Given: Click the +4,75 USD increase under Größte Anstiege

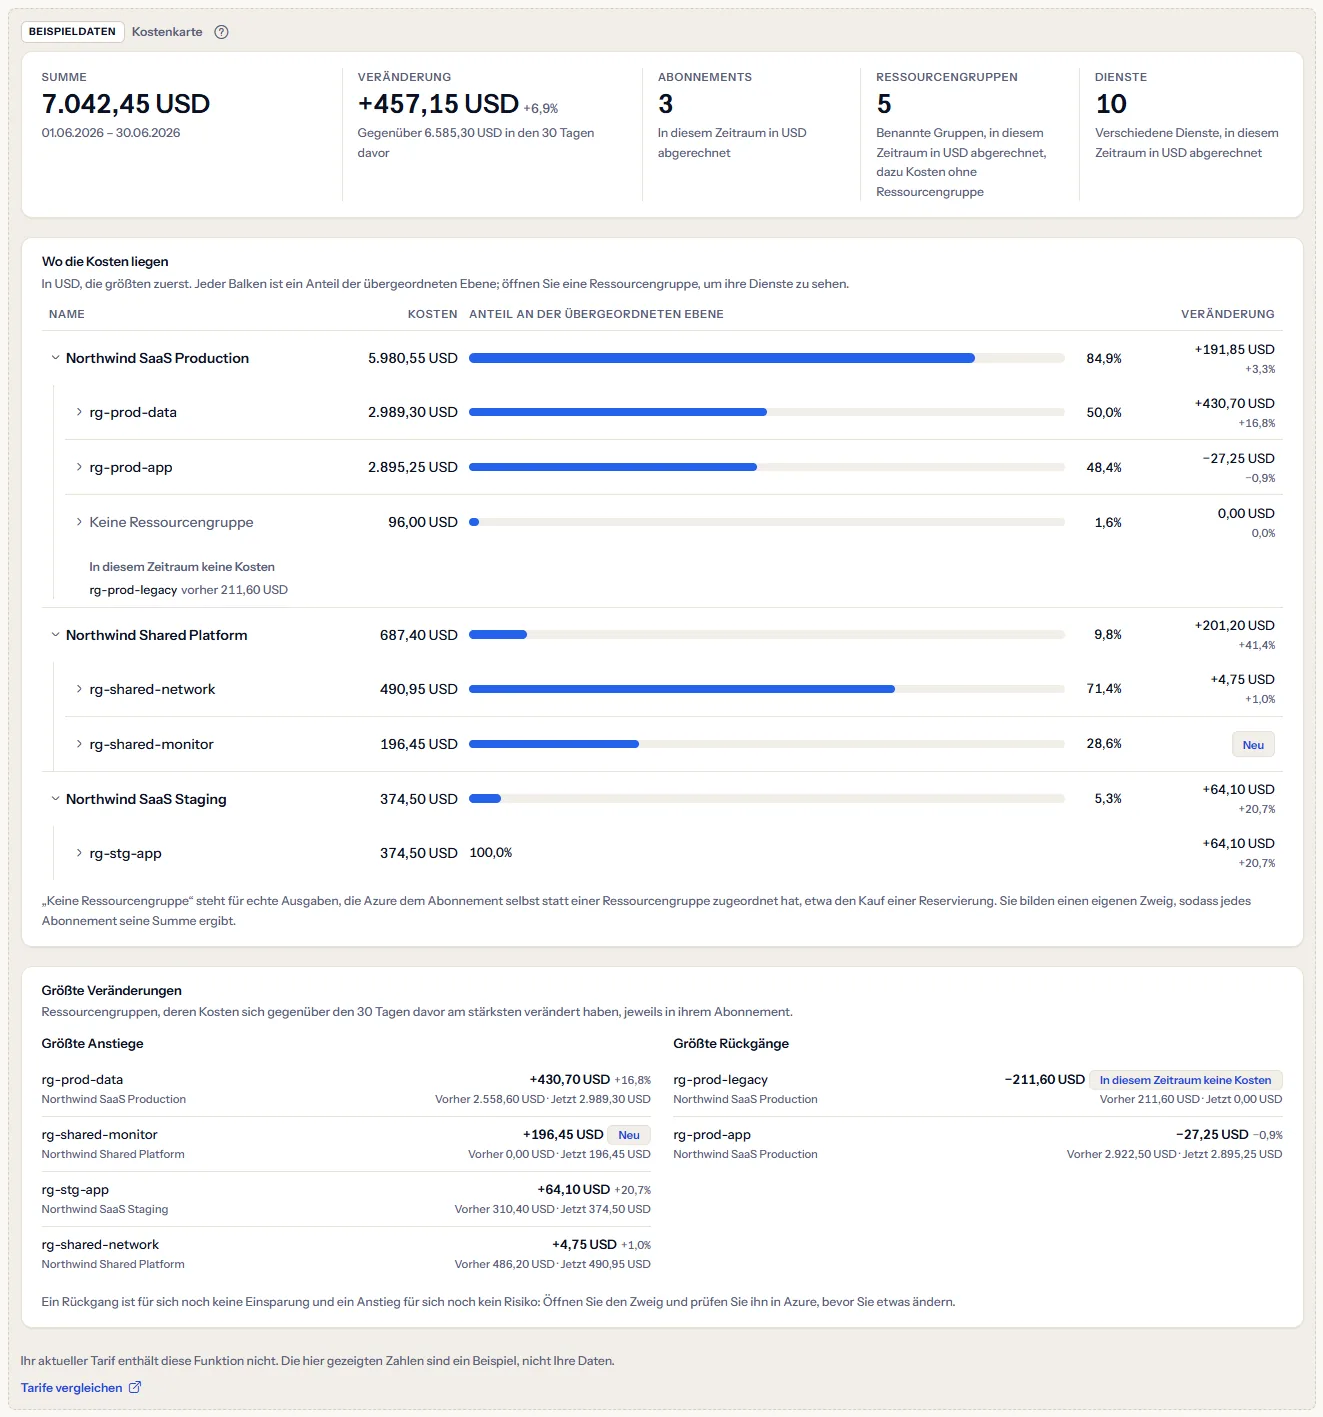Looking at the screenshot, I should coord(585,1245).
